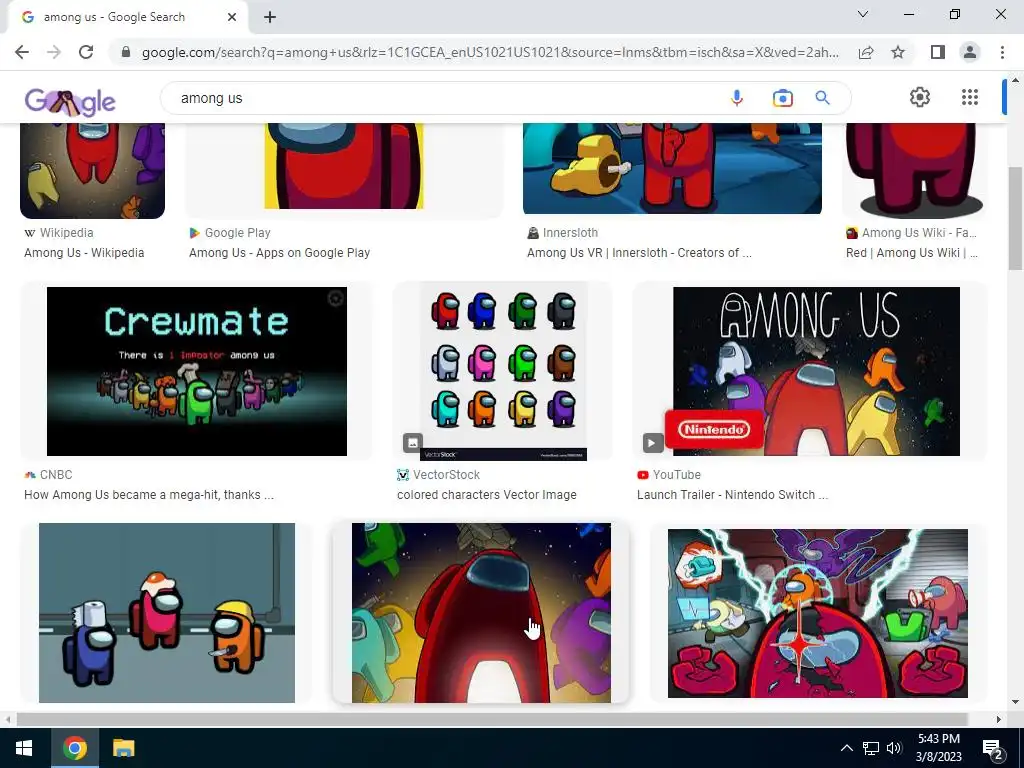Reload the page with refresh icon
The width and height of the screenshot is (1024, 768).
pyautogui.click(x=86, y=52)
